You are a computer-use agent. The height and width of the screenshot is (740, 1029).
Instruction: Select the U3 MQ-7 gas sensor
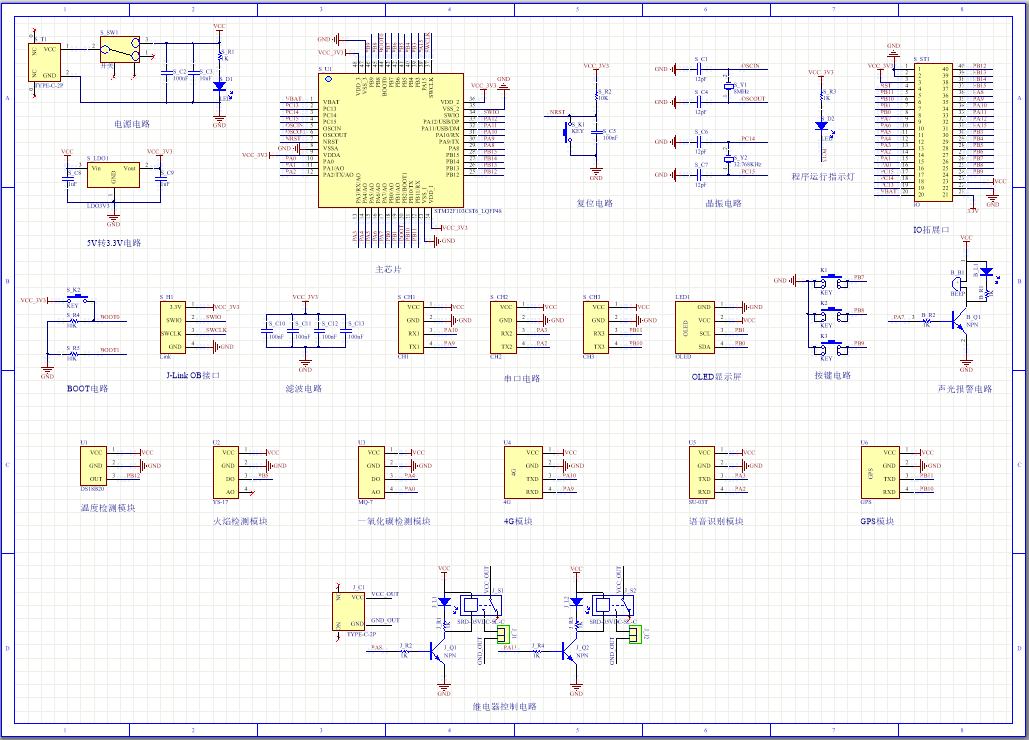(x=371, y=472)
